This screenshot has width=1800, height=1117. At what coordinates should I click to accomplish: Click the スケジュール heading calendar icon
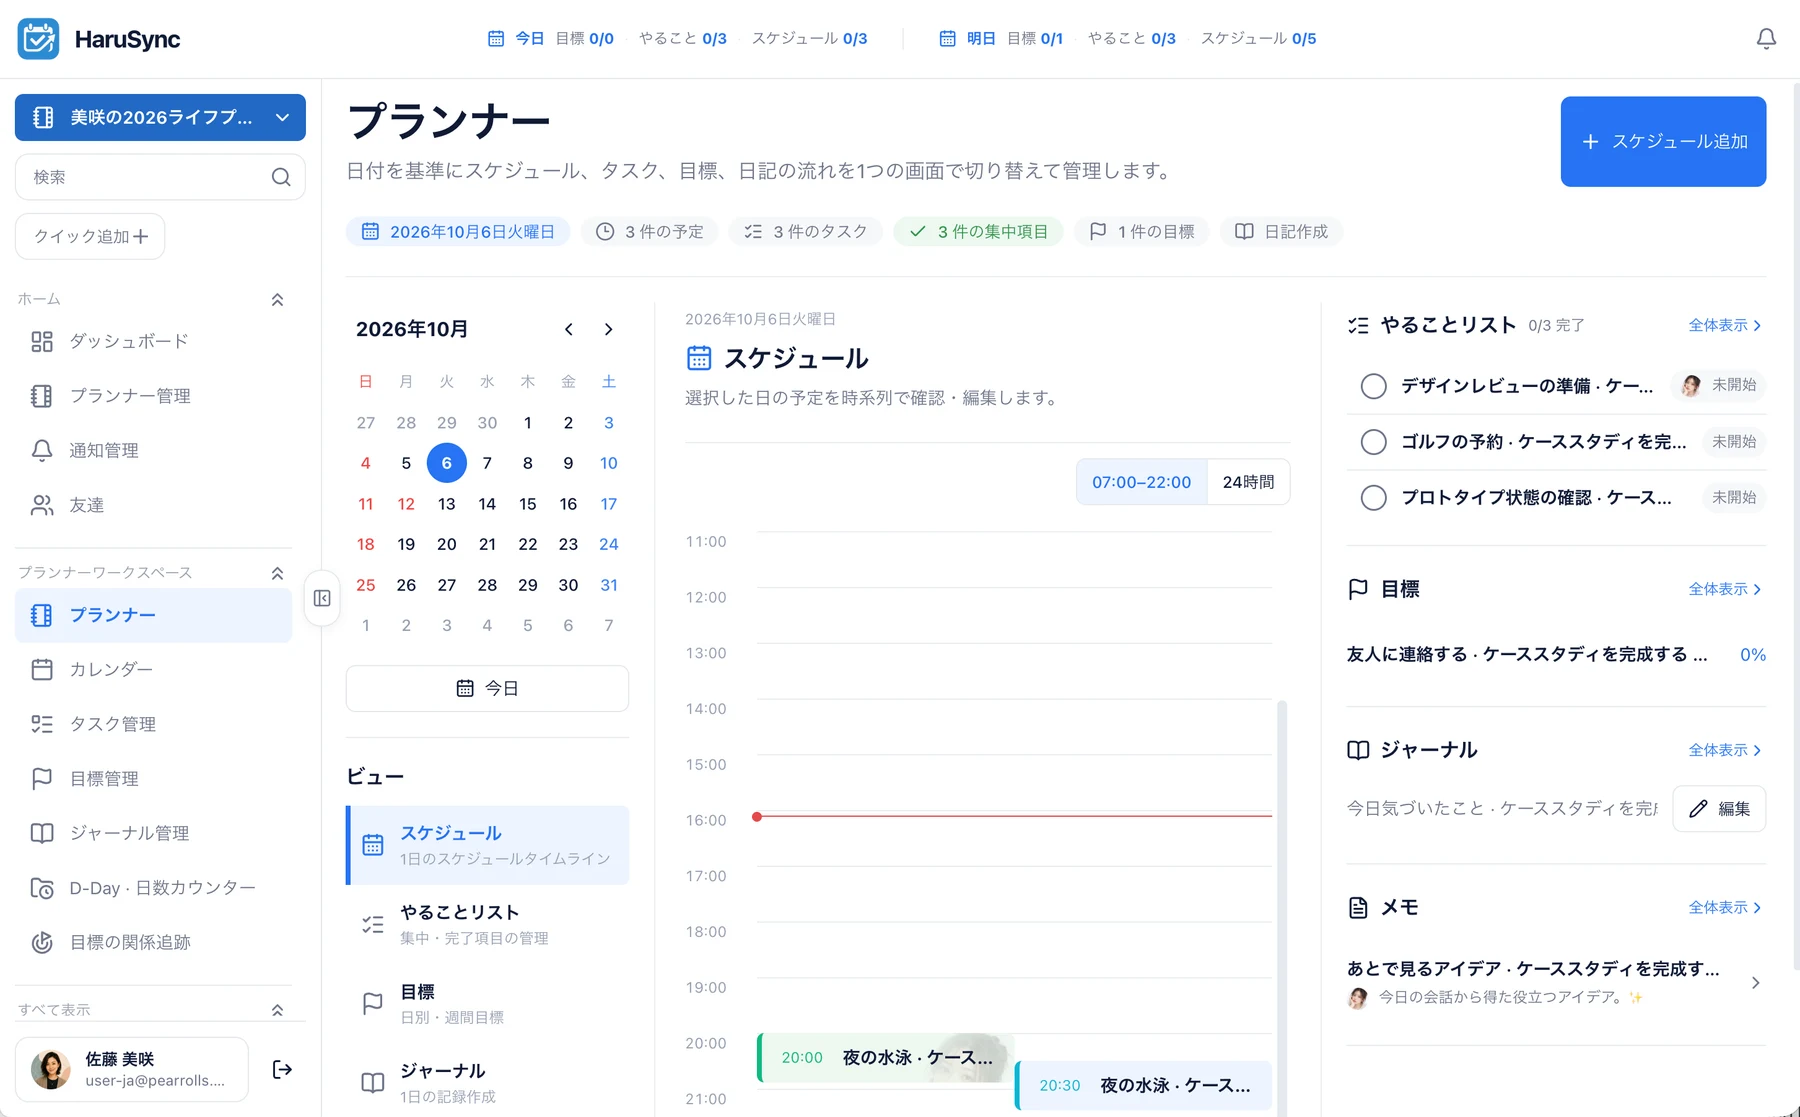tap(699, 358)
